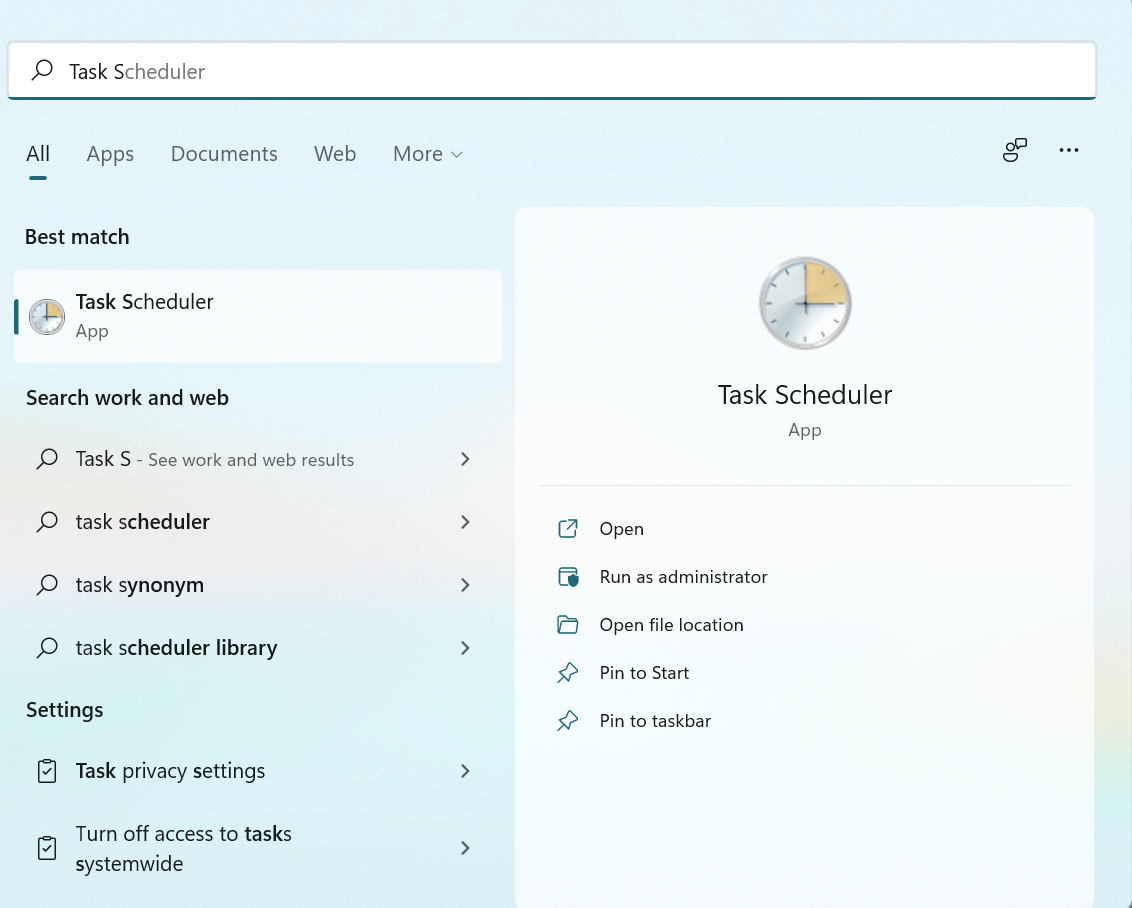1132x908 pixels.
Task: Click clipboard icon for Turn off access to tasks
Action: (47, 848)
